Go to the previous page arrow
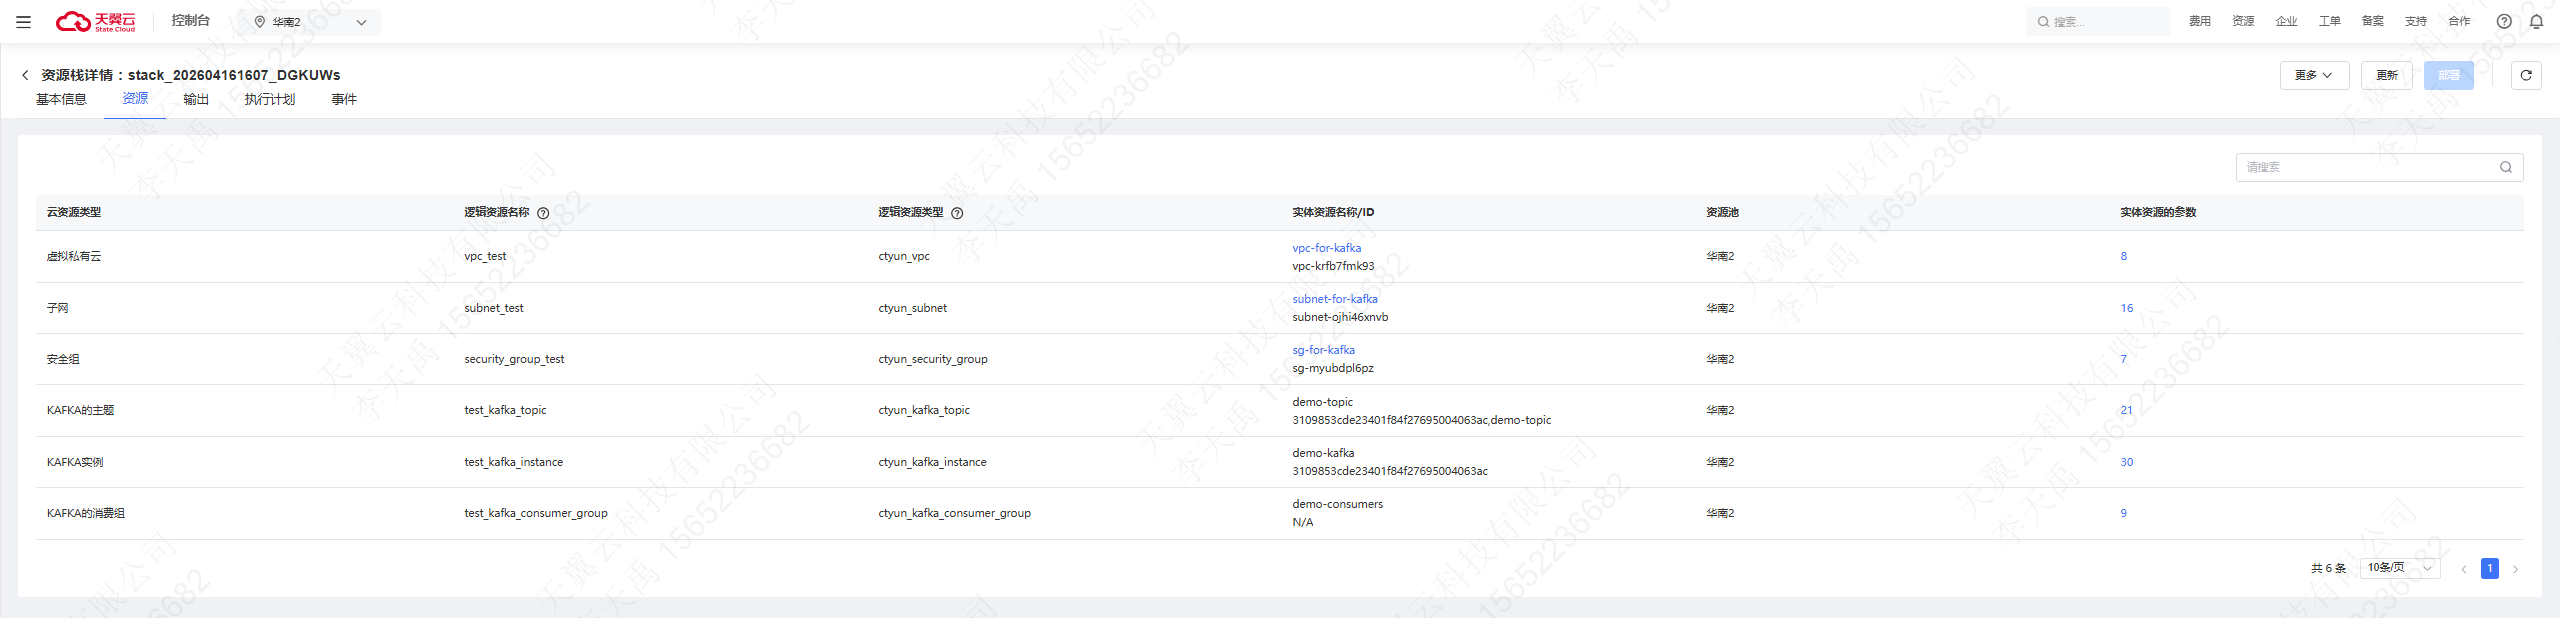The height and width of the screenshot is (618, 2560). click(2464, 569)
